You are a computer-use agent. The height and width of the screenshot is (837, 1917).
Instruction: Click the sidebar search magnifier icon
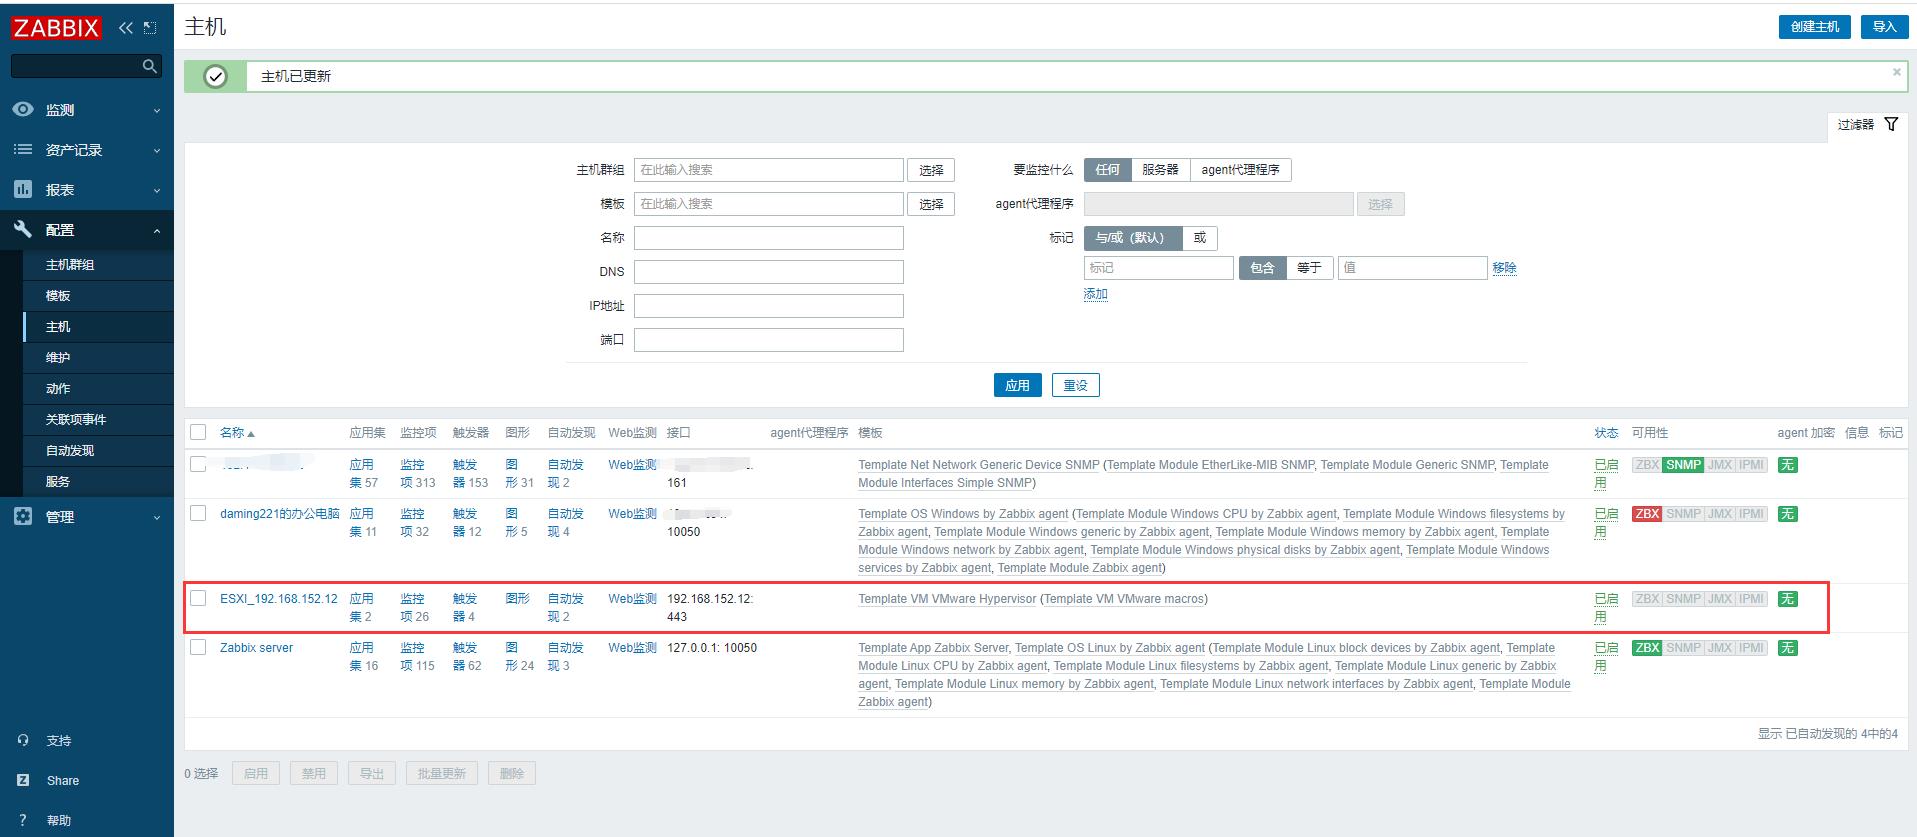(x=150, y=66)
